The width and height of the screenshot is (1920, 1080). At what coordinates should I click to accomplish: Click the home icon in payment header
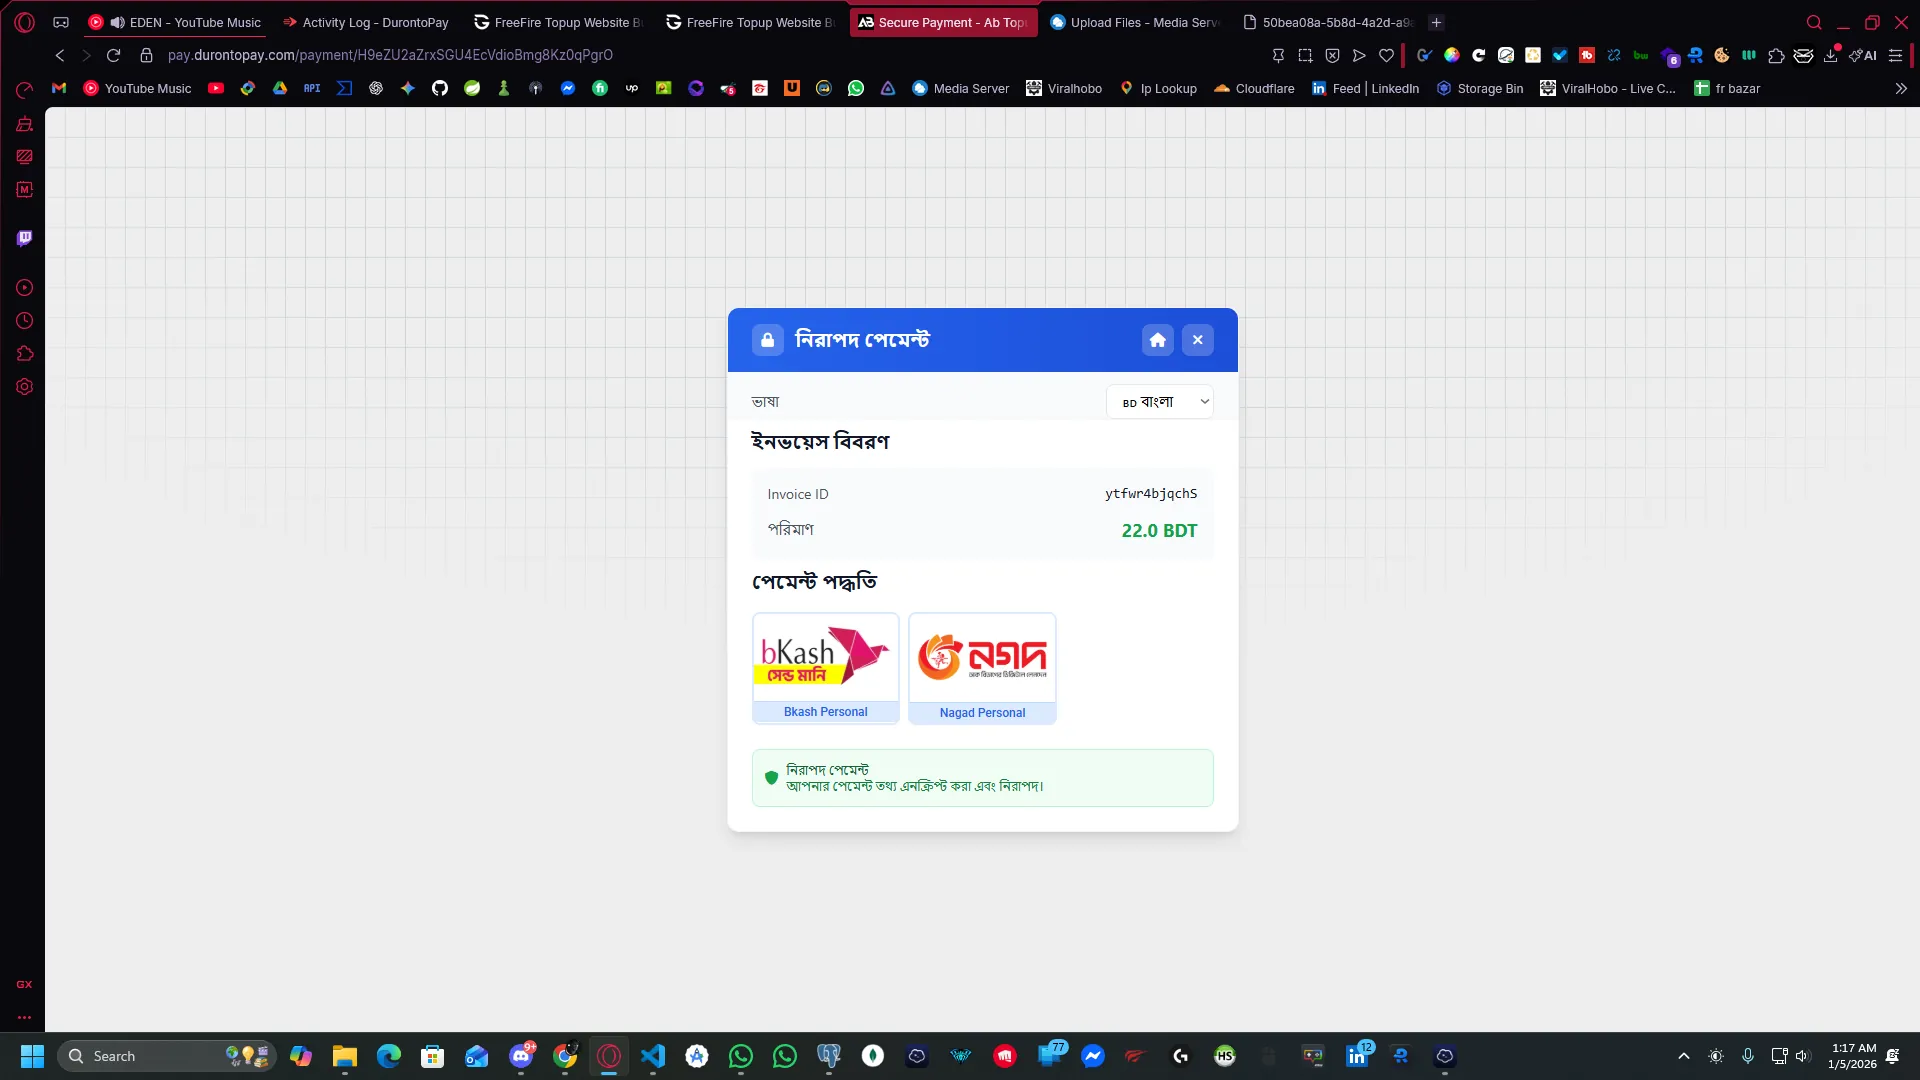coord(1157,340)
